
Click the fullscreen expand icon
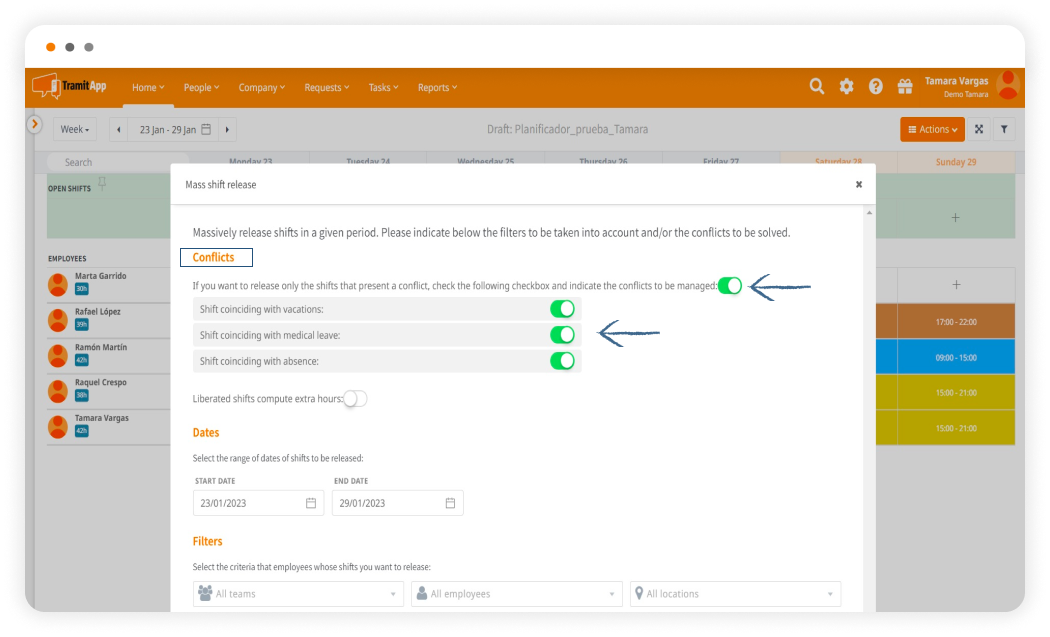point(979,129)
